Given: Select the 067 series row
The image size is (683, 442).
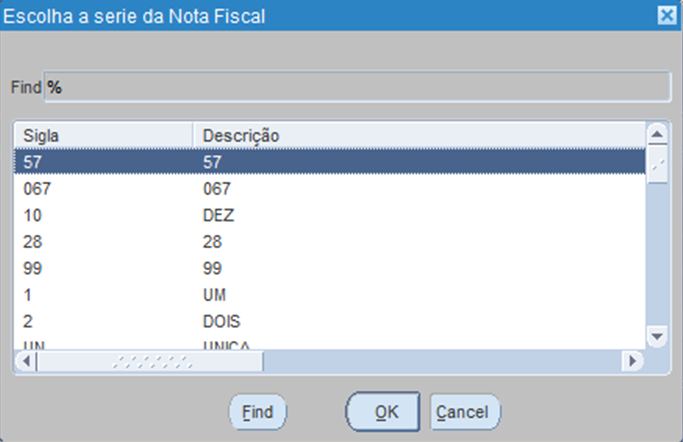Looking at the screenshot, I should tap(330, 189).
